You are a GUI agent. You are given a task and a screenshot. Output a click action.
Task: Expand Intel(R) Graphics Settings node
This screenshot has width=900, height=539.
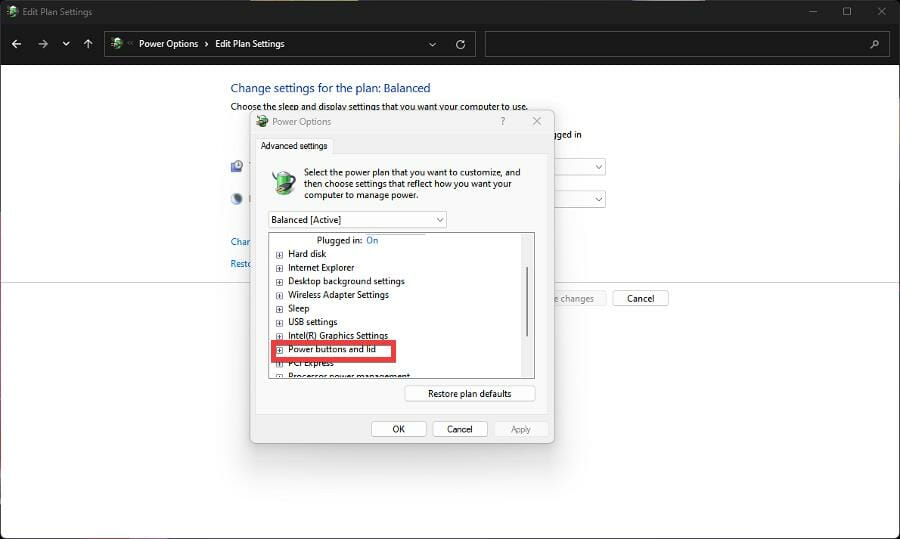coord(280,336)
